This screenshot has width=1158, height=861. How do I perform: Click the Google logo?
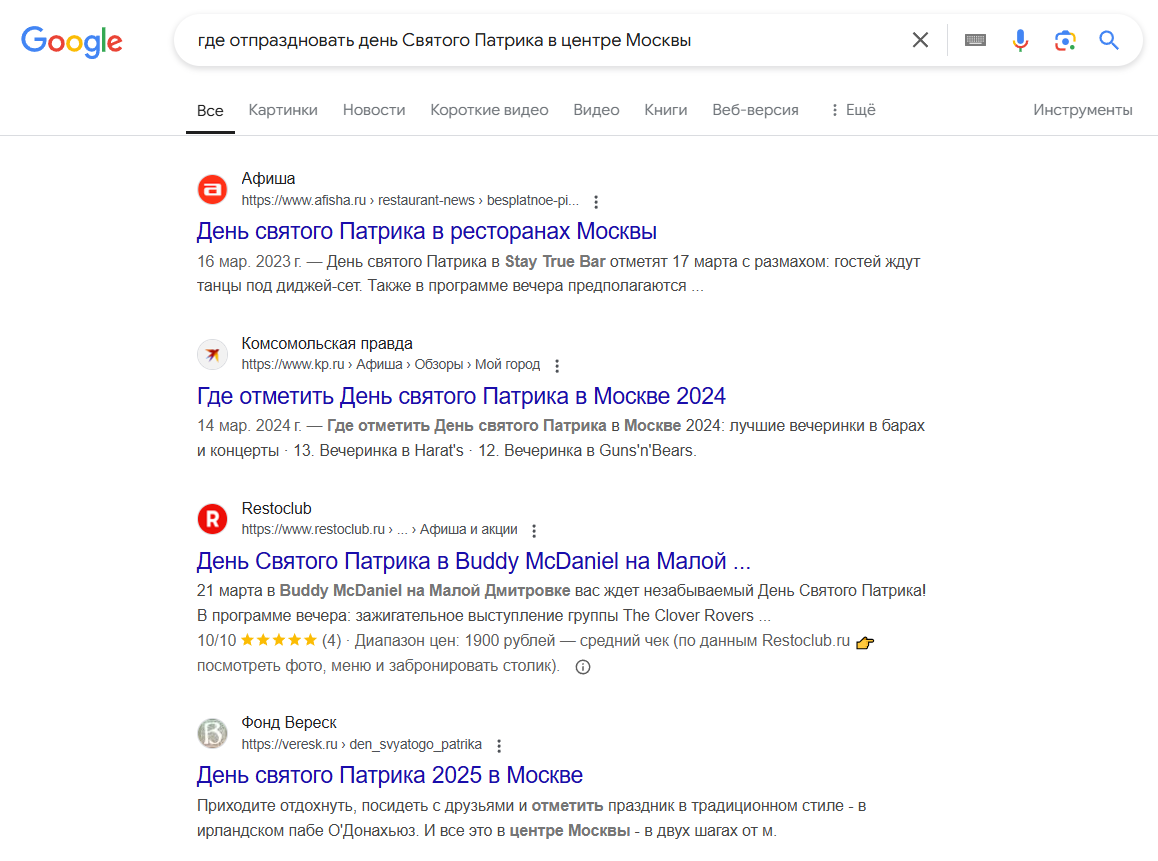coord(71,41)
